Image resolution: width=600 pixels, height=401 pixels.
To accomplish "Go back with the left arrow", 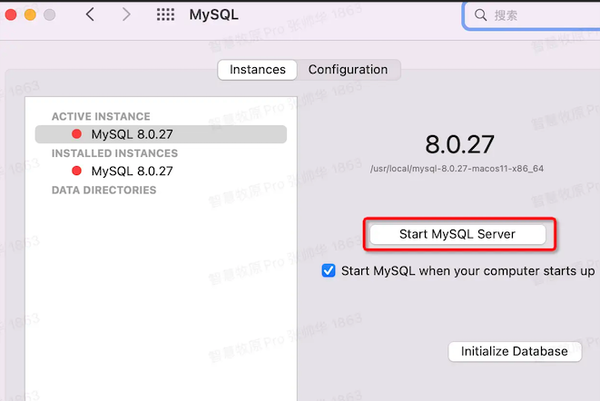I will click(x=90, y=15).
